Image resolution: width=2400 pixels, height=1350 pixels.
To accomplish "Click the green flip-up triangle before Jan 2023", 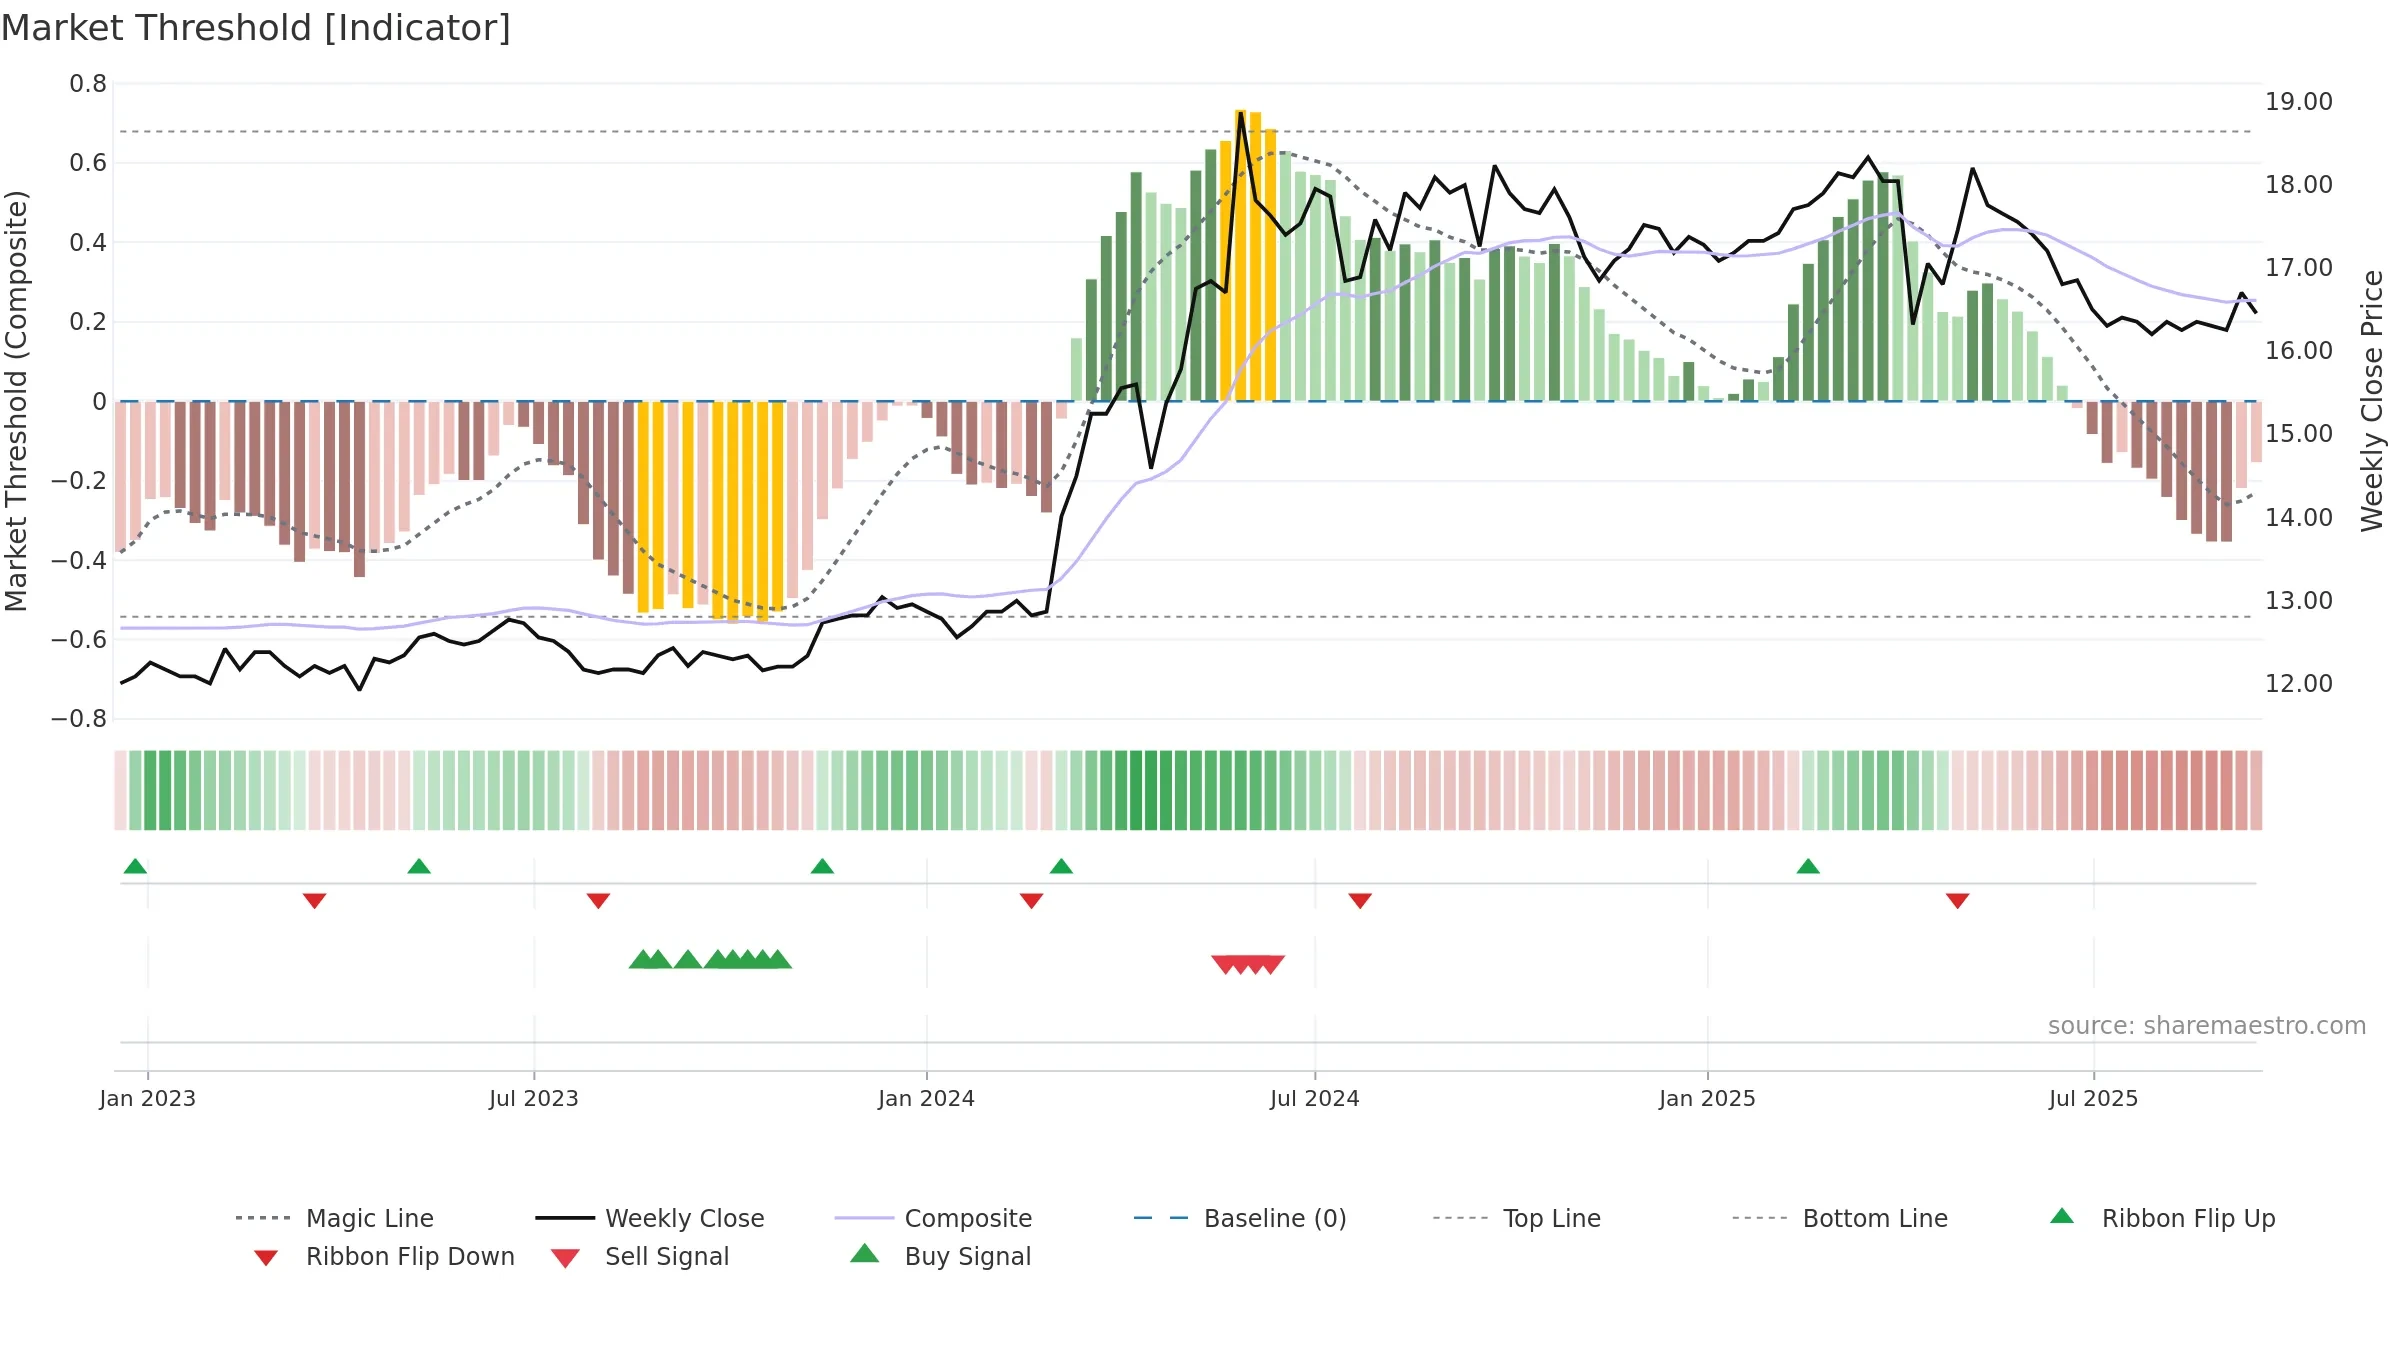I will pyautogui.click(x=135, y=866).
